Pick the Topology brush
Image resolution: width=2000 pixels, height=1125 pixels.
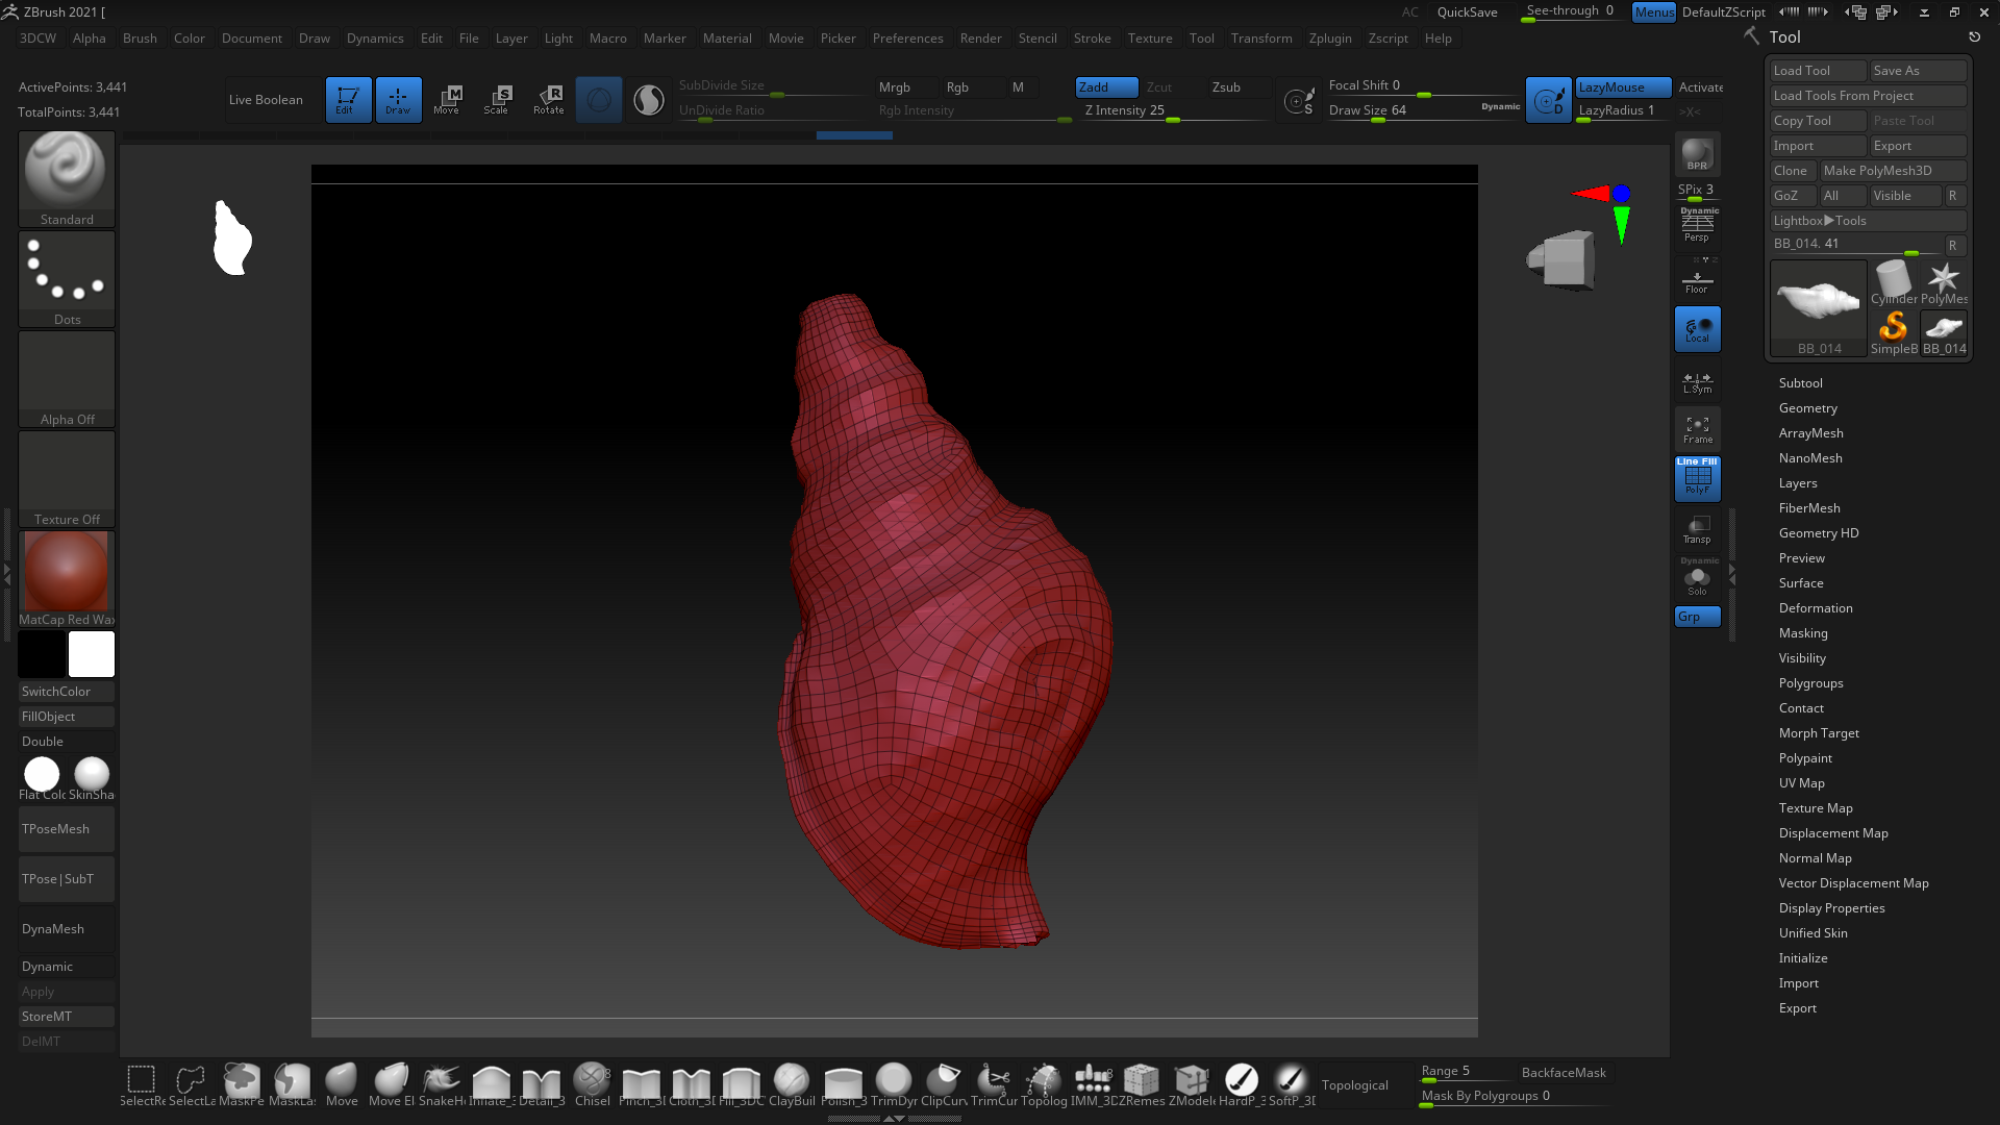(1043, 1085)
